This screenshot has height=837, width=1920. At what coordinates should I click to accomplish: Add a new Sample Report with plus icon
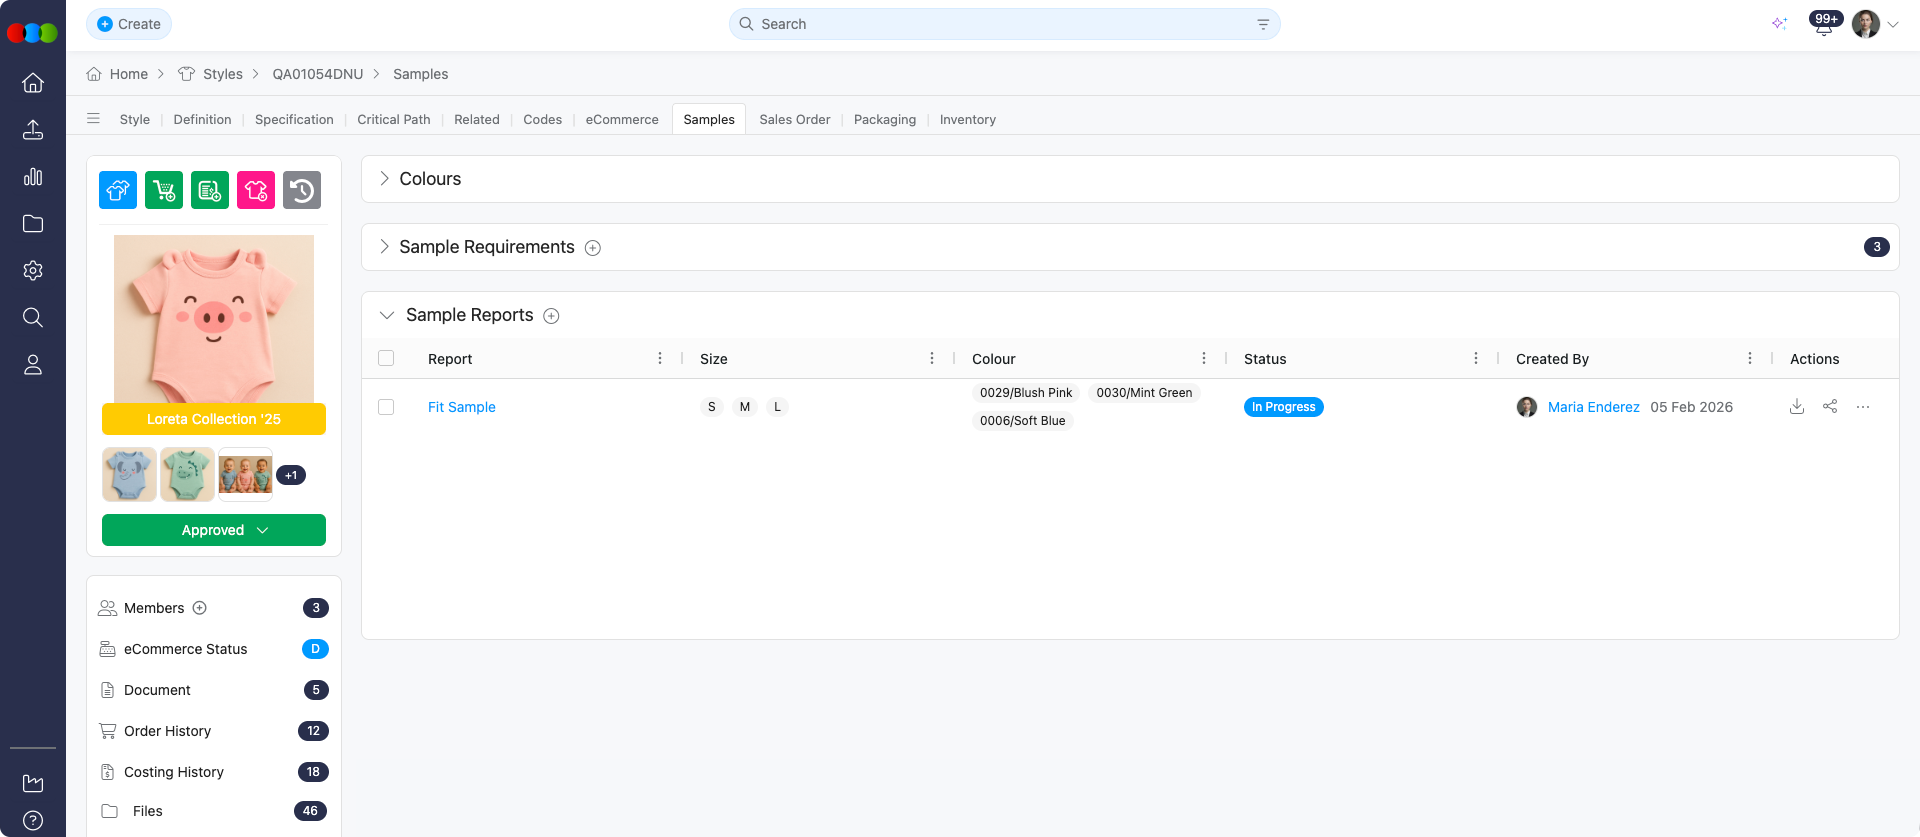551,316
